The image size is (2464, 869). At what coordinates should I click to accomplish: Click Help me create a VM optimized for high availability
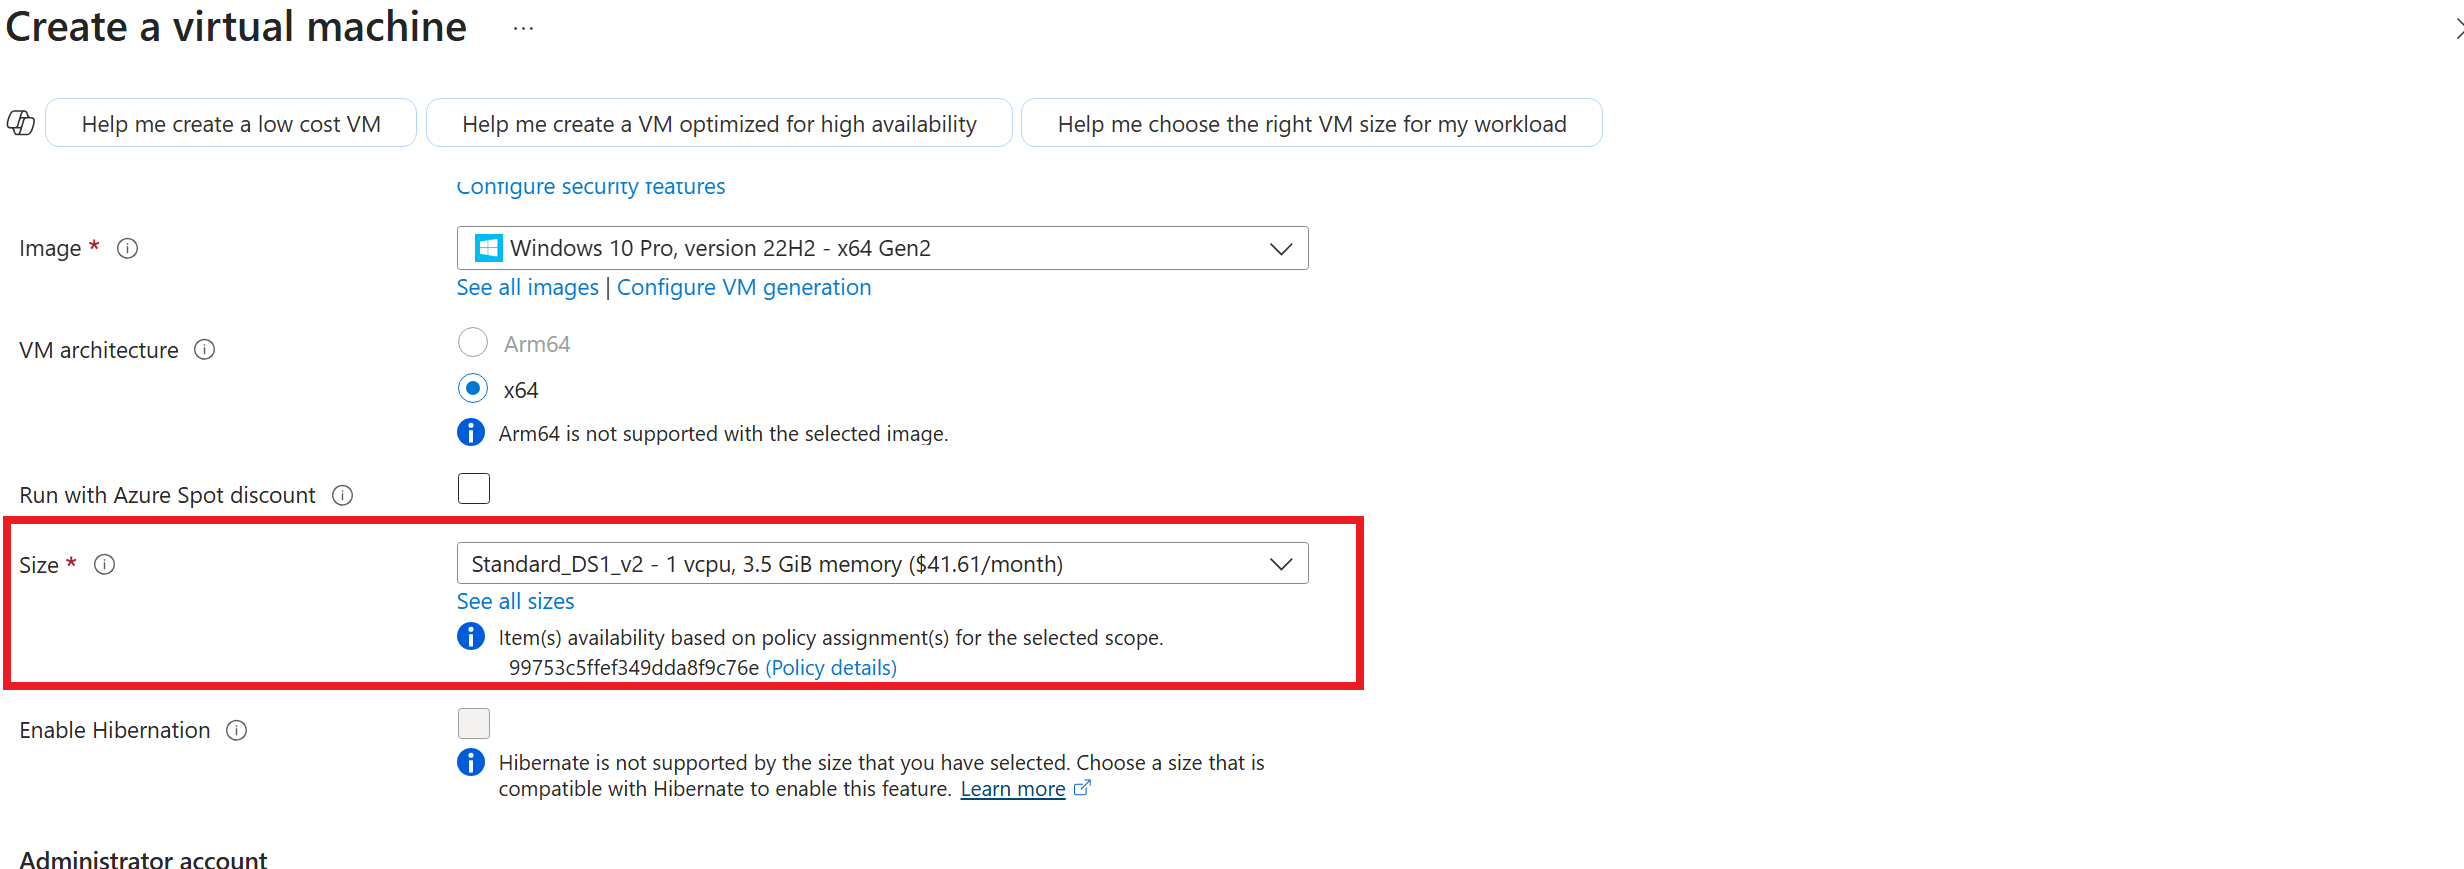click(719, 123)
